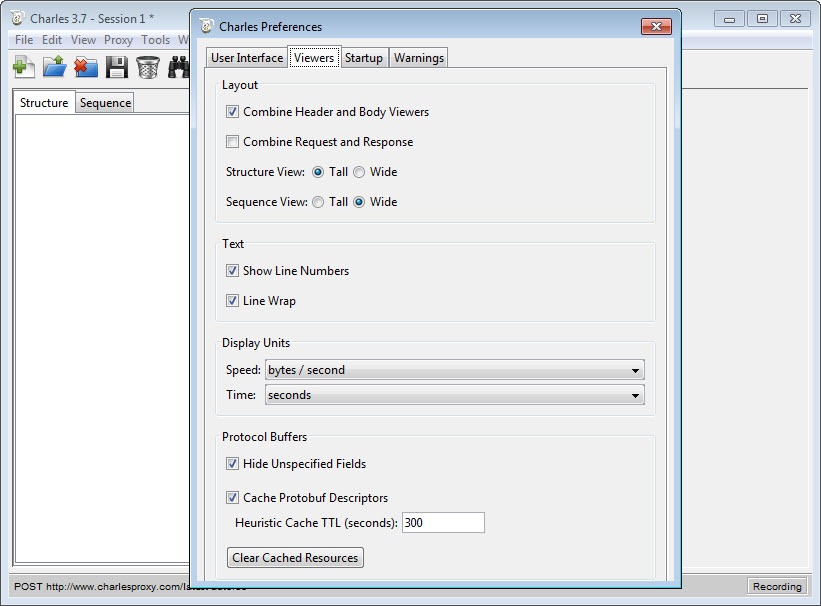This screenshot has height=606, width=821.
Task: Click the Recording status button
Action: [x=777, y=586]
